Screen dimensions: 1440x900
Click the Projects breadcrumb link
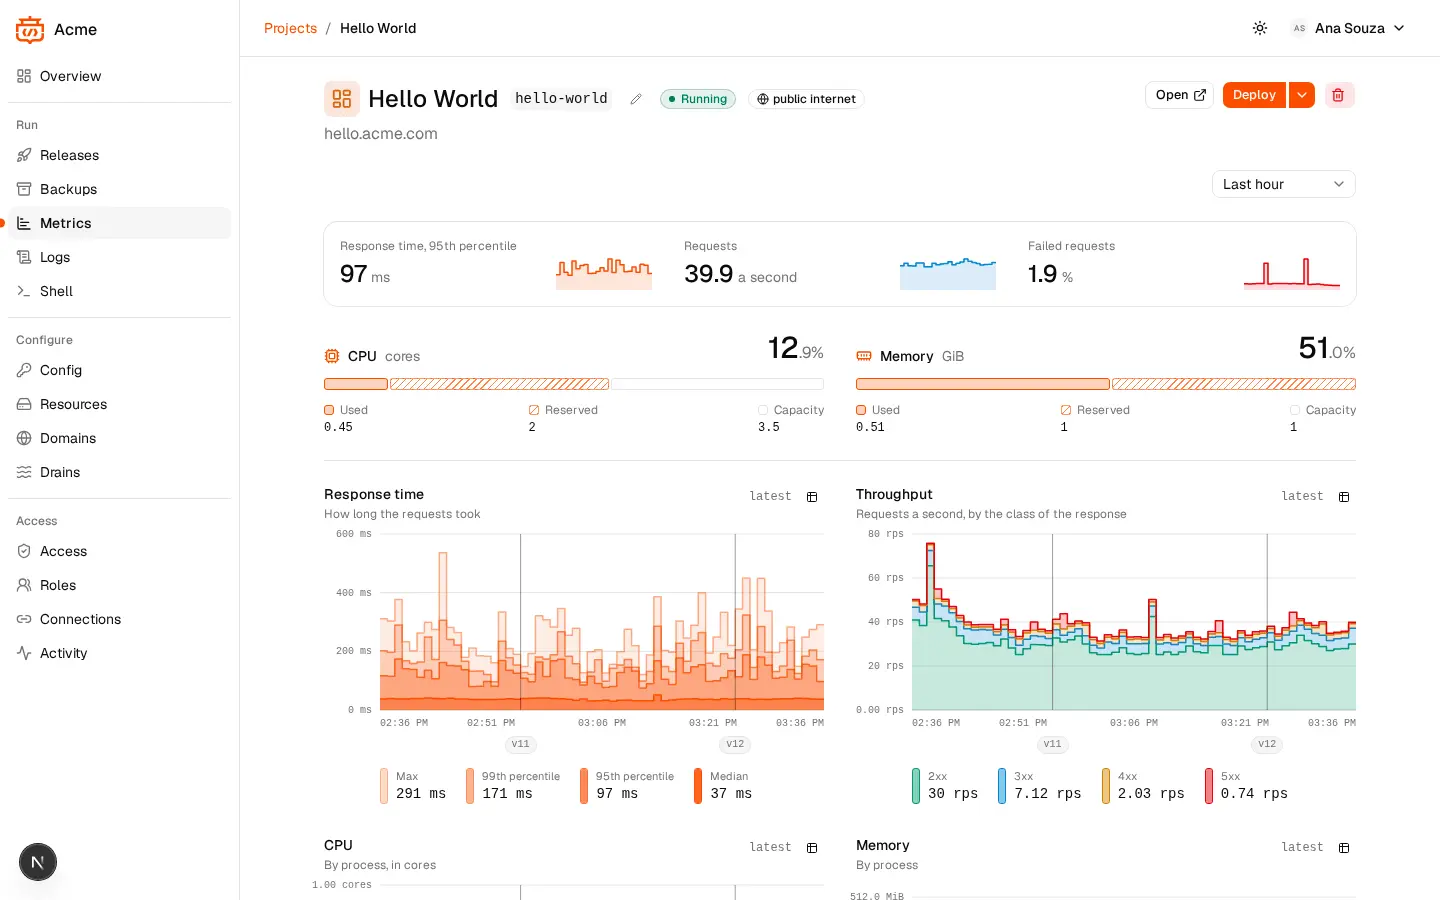pos(290,28)
